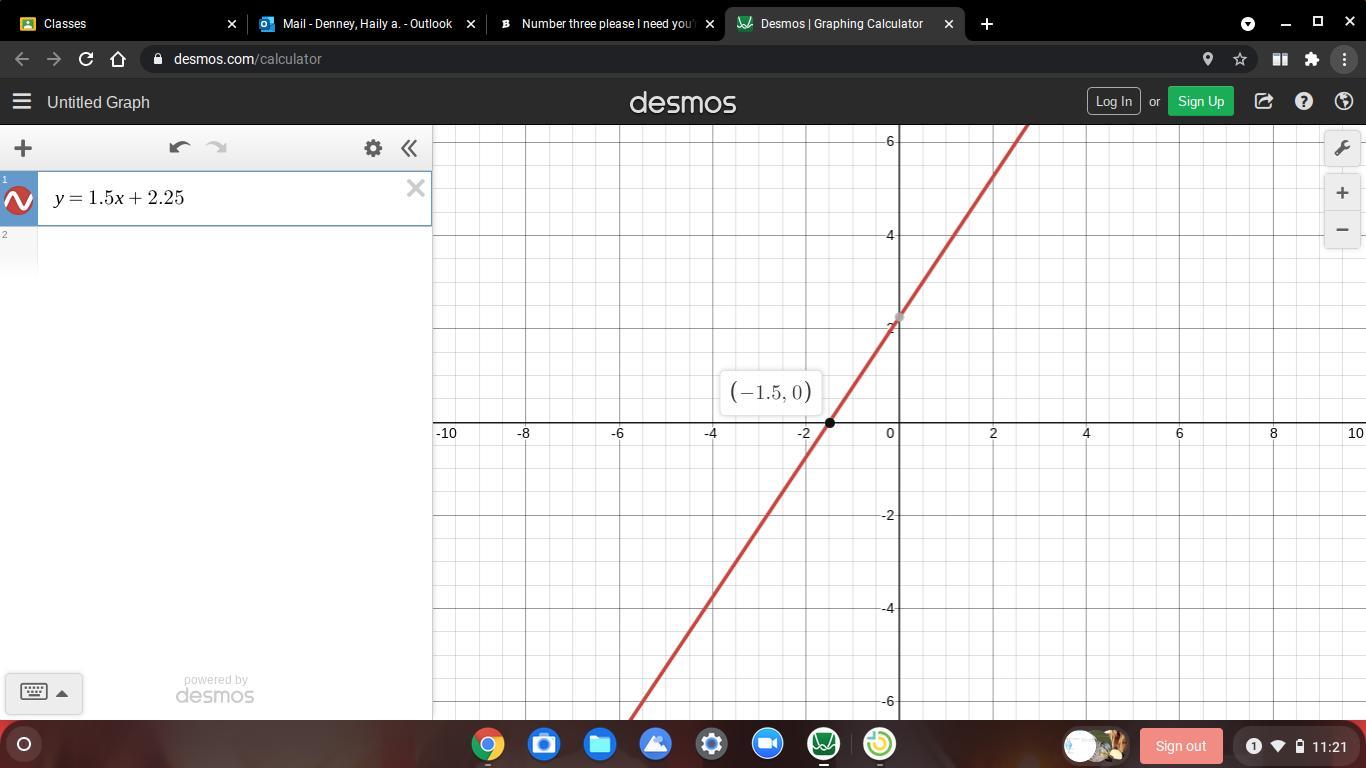The height and width of the screenshot is (768, 1366).
Task: Open the powered by Desmos link
Action: [215, 689]
